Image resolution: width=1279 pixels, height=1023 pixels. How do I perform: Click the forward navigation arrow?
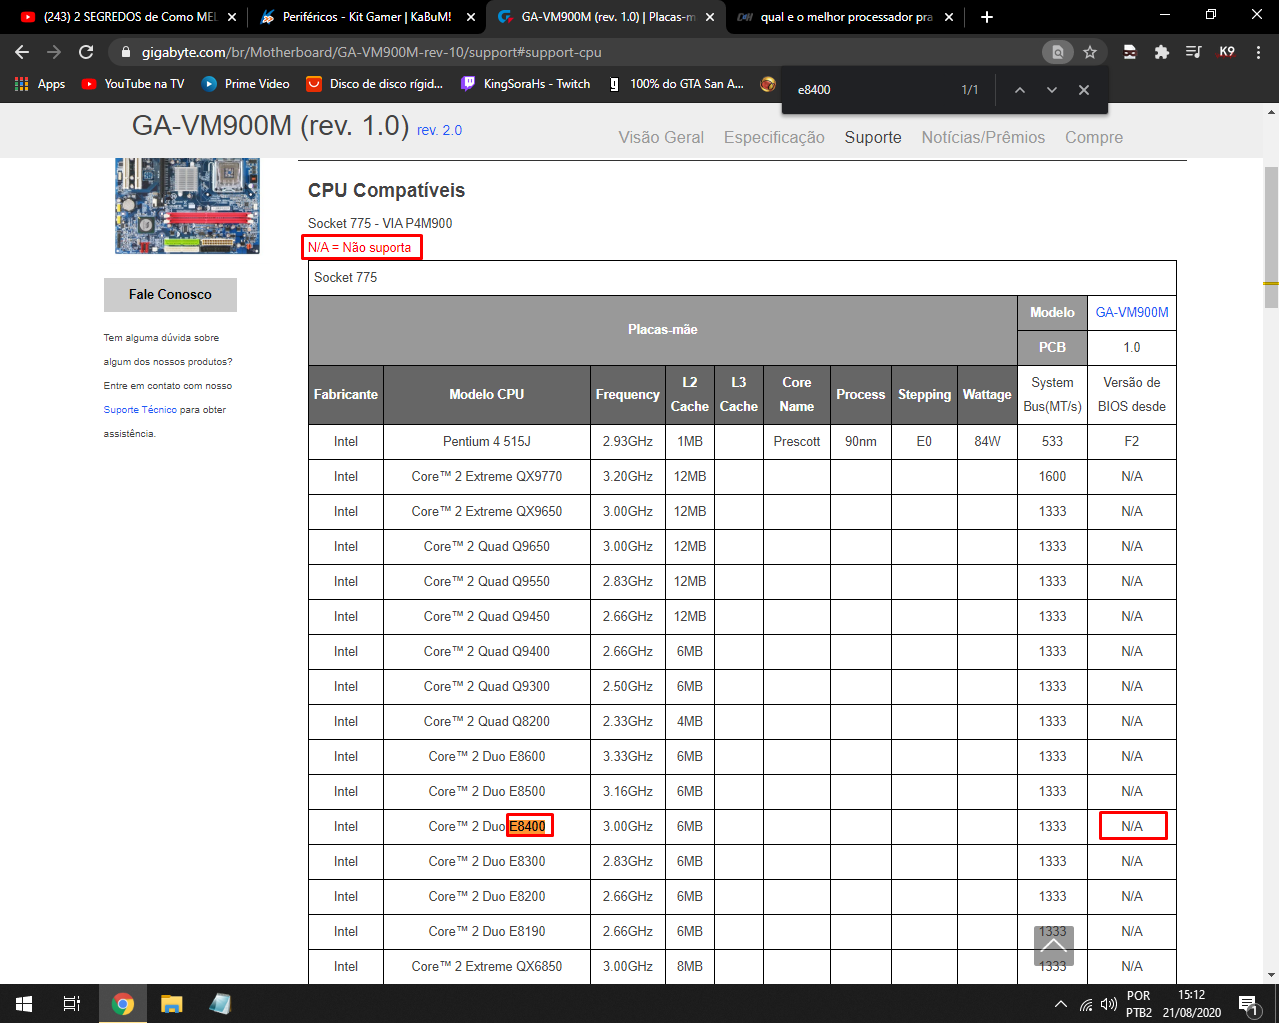coord(54,52)
